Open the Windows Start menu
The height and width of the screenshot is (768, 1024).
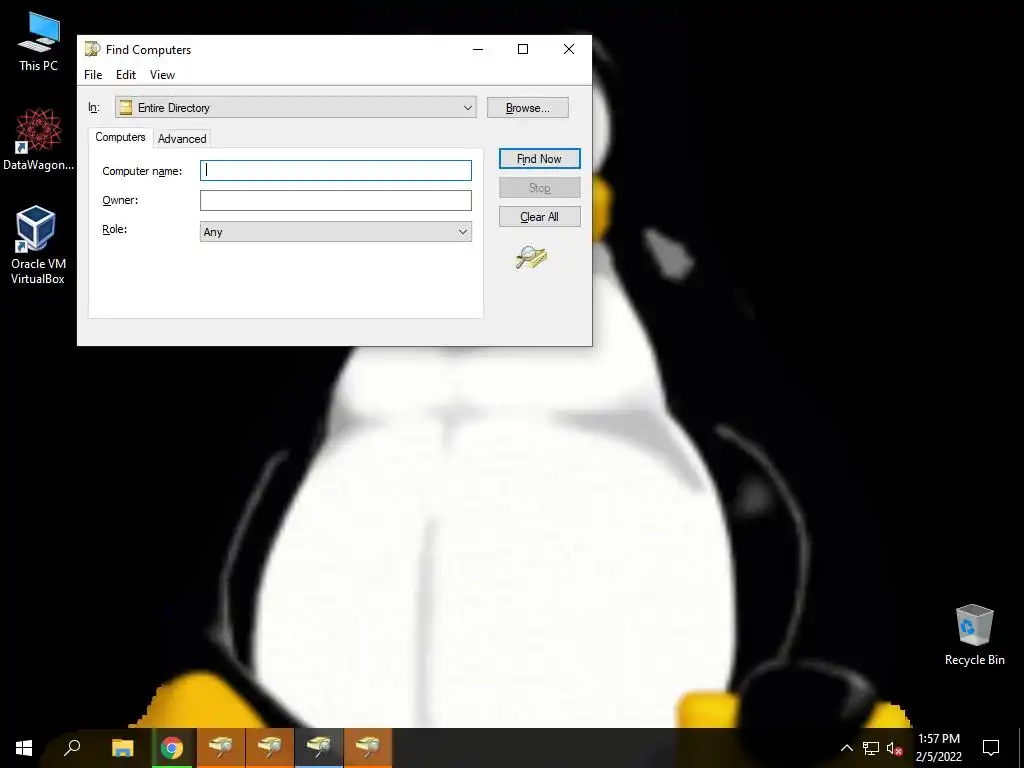point(24,748)
